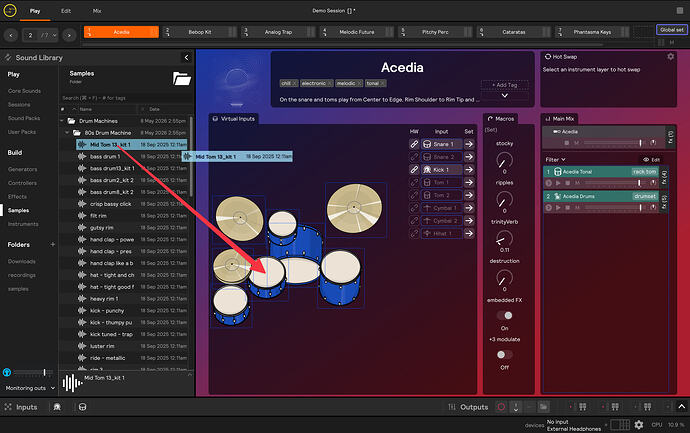Click the Add Tag button
Viewport: 690px width, 433px height.
[505, 85]
